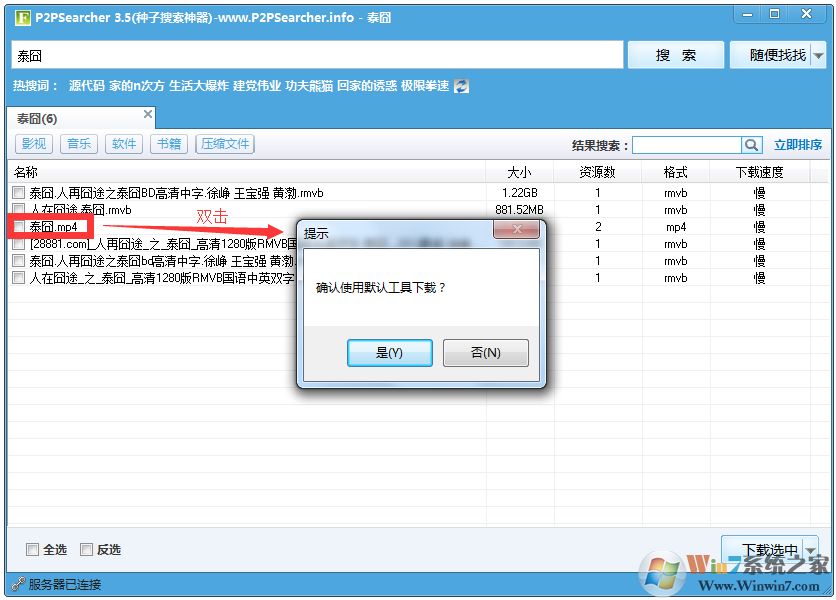Close the 泰囧(6) tab with its X
Screen dimensions: 836x600
tap(149, 116)
